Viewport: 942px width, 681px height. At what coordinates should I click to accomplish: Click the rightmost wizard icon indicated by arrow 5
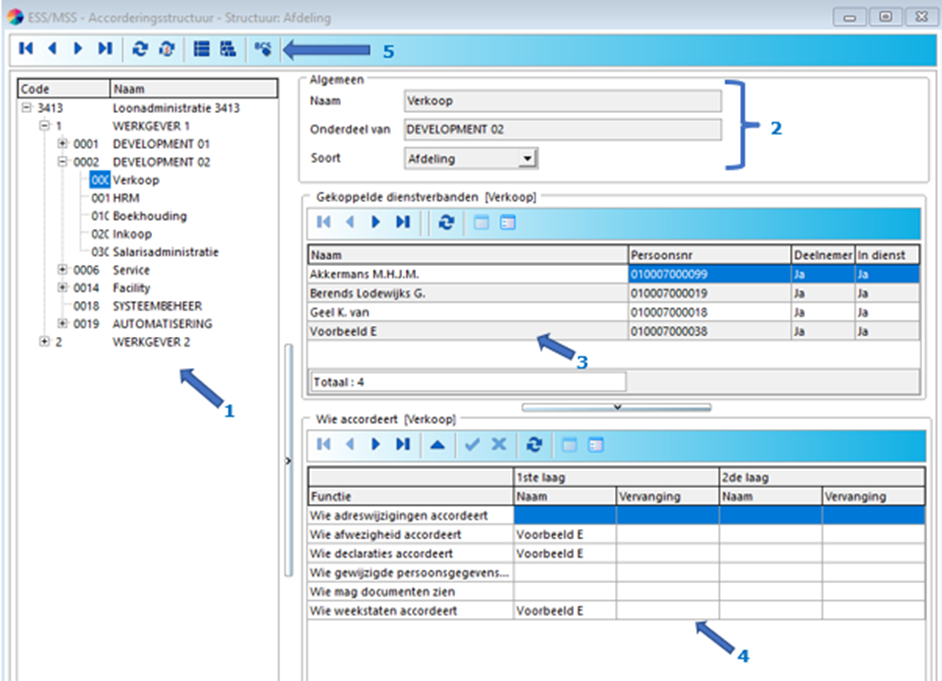pos(263,49)
